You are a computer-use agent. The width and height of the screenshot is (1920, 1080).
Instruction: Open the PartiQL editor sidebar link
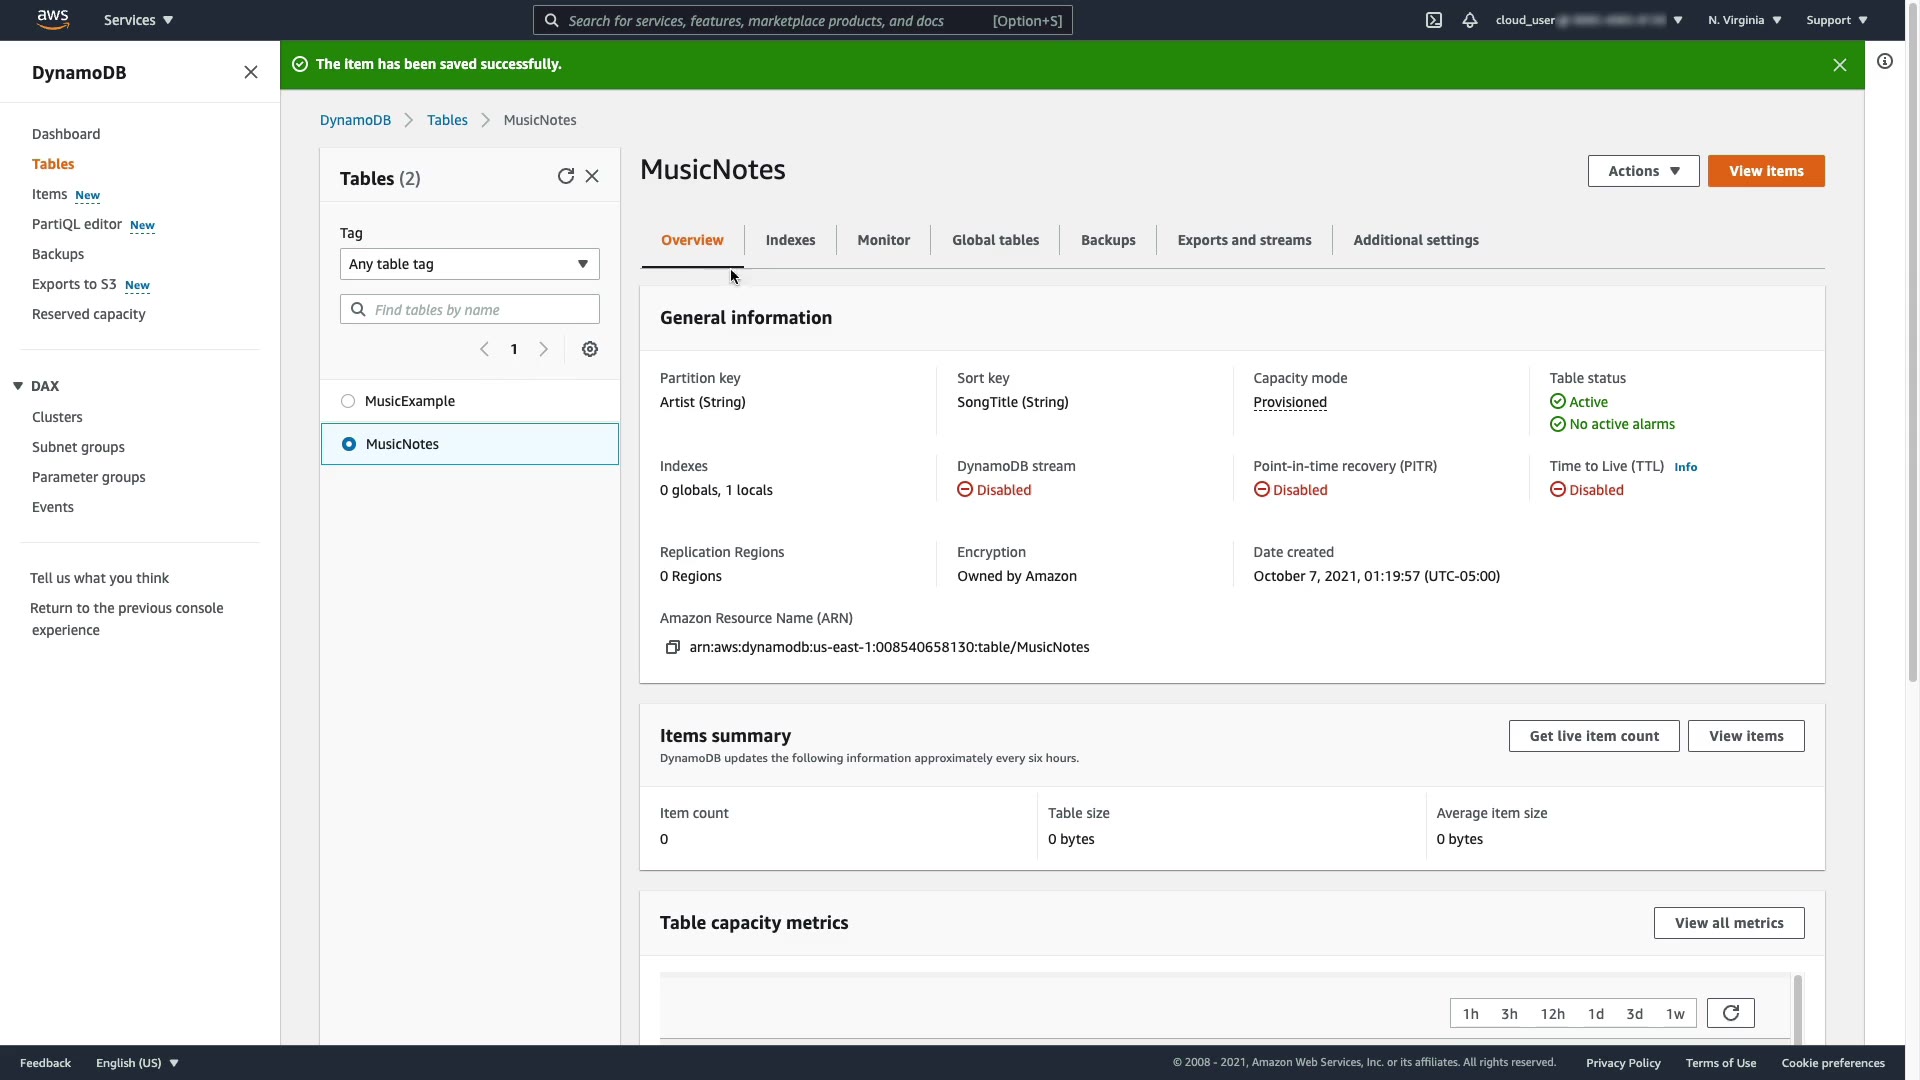(77, 224)
